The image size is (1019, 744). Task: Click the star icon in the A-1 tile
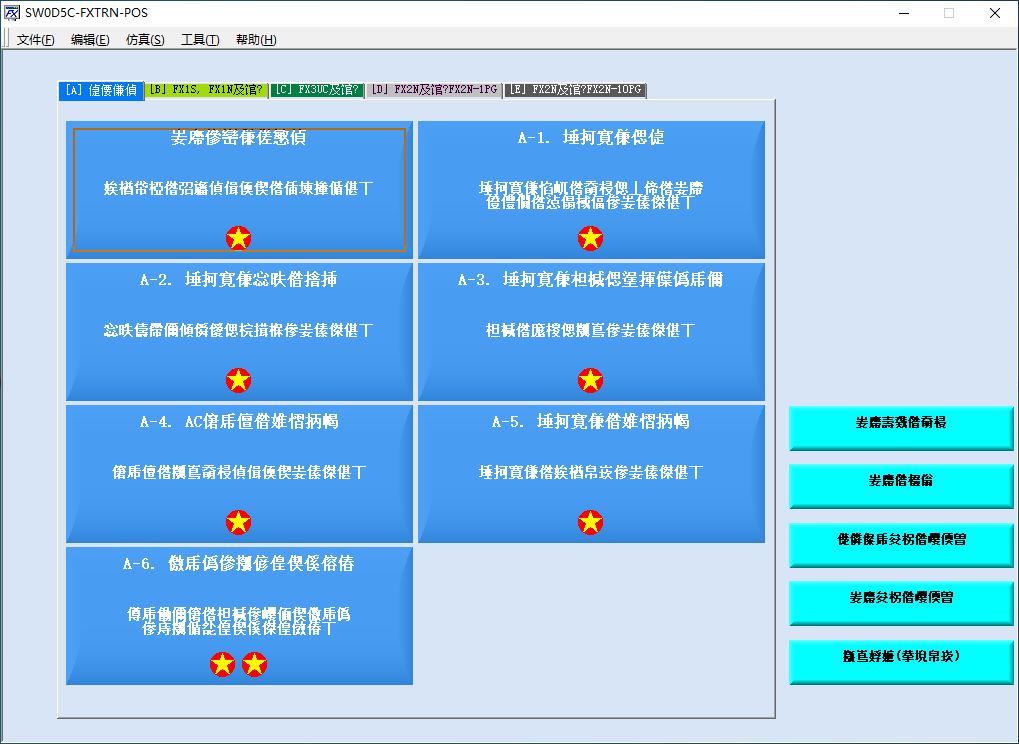pyautogui.click(x=590, y=238)
